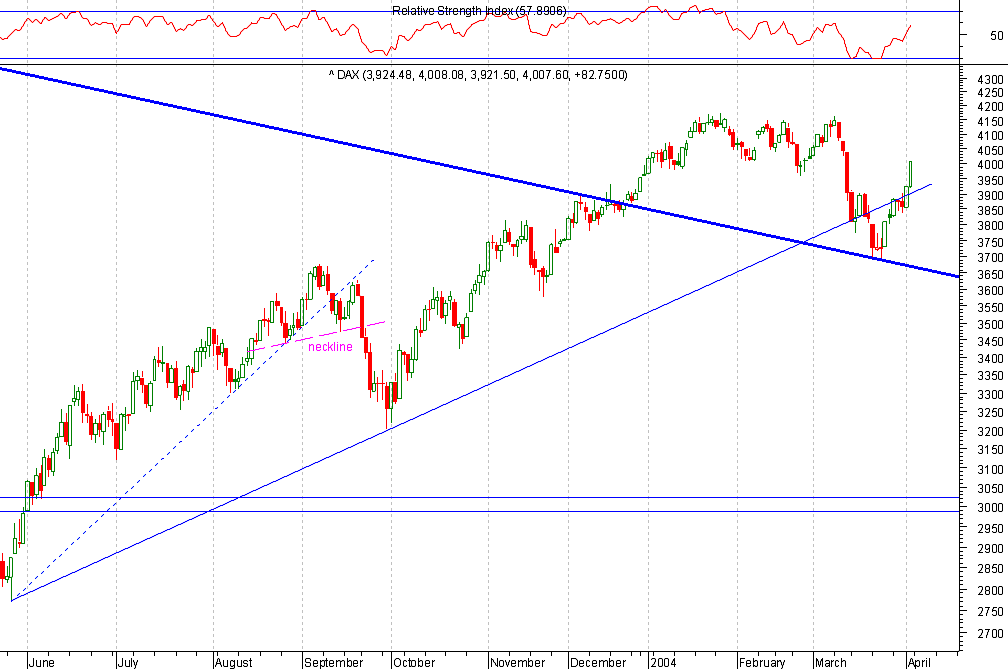
Task: Click the 3400 price axis label
Action: [x=990, y=359]
